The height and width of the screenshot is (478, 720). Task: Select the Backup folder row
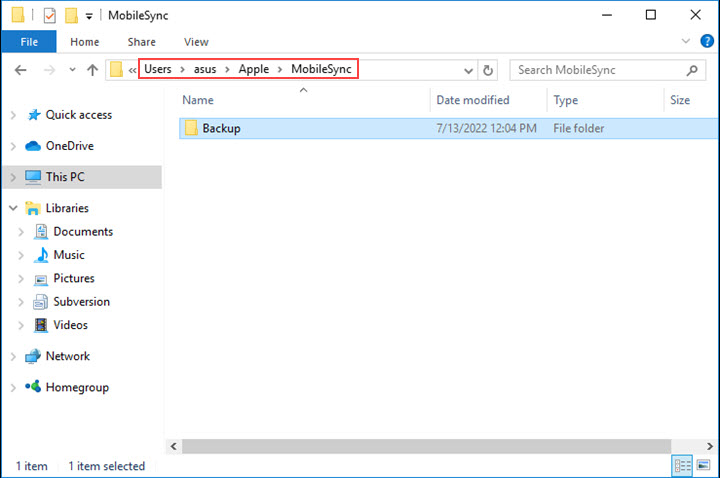[448, 129]
